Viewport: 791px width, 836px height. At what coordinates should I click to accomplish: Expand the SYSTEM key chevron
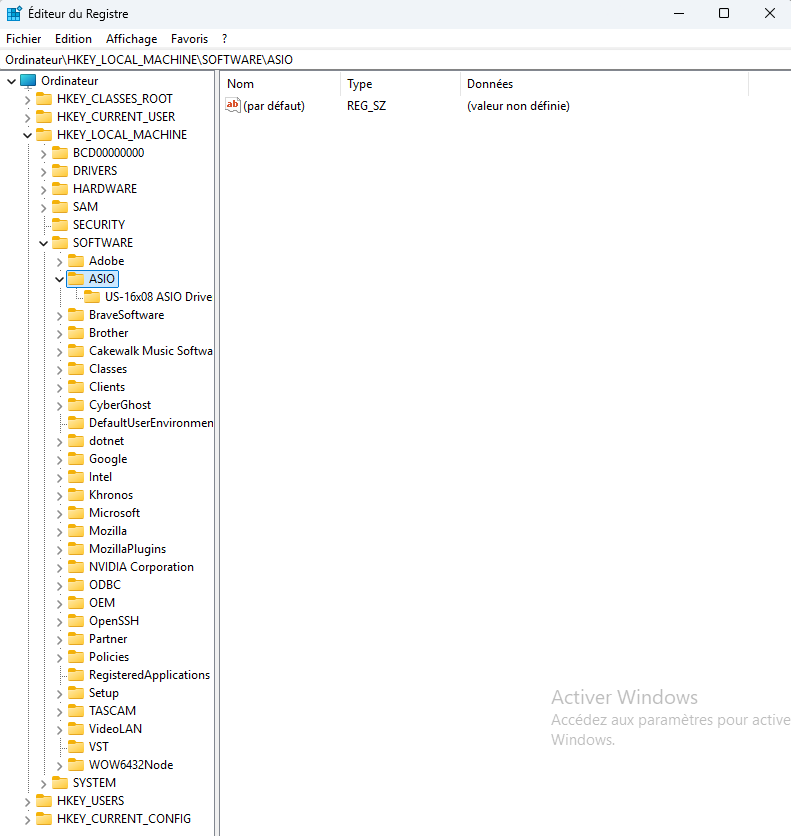pos(44,783)
